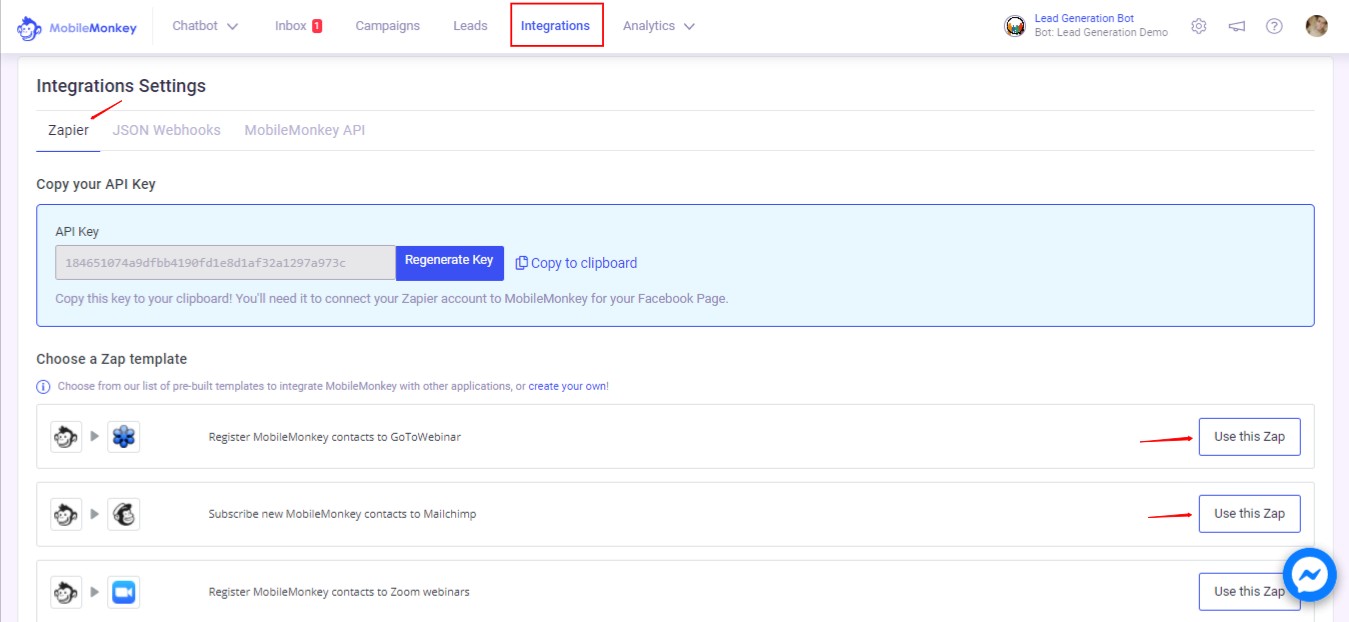Open the settings gear icon
This screenshot has width=1349, height=622.
point(1199,26)
